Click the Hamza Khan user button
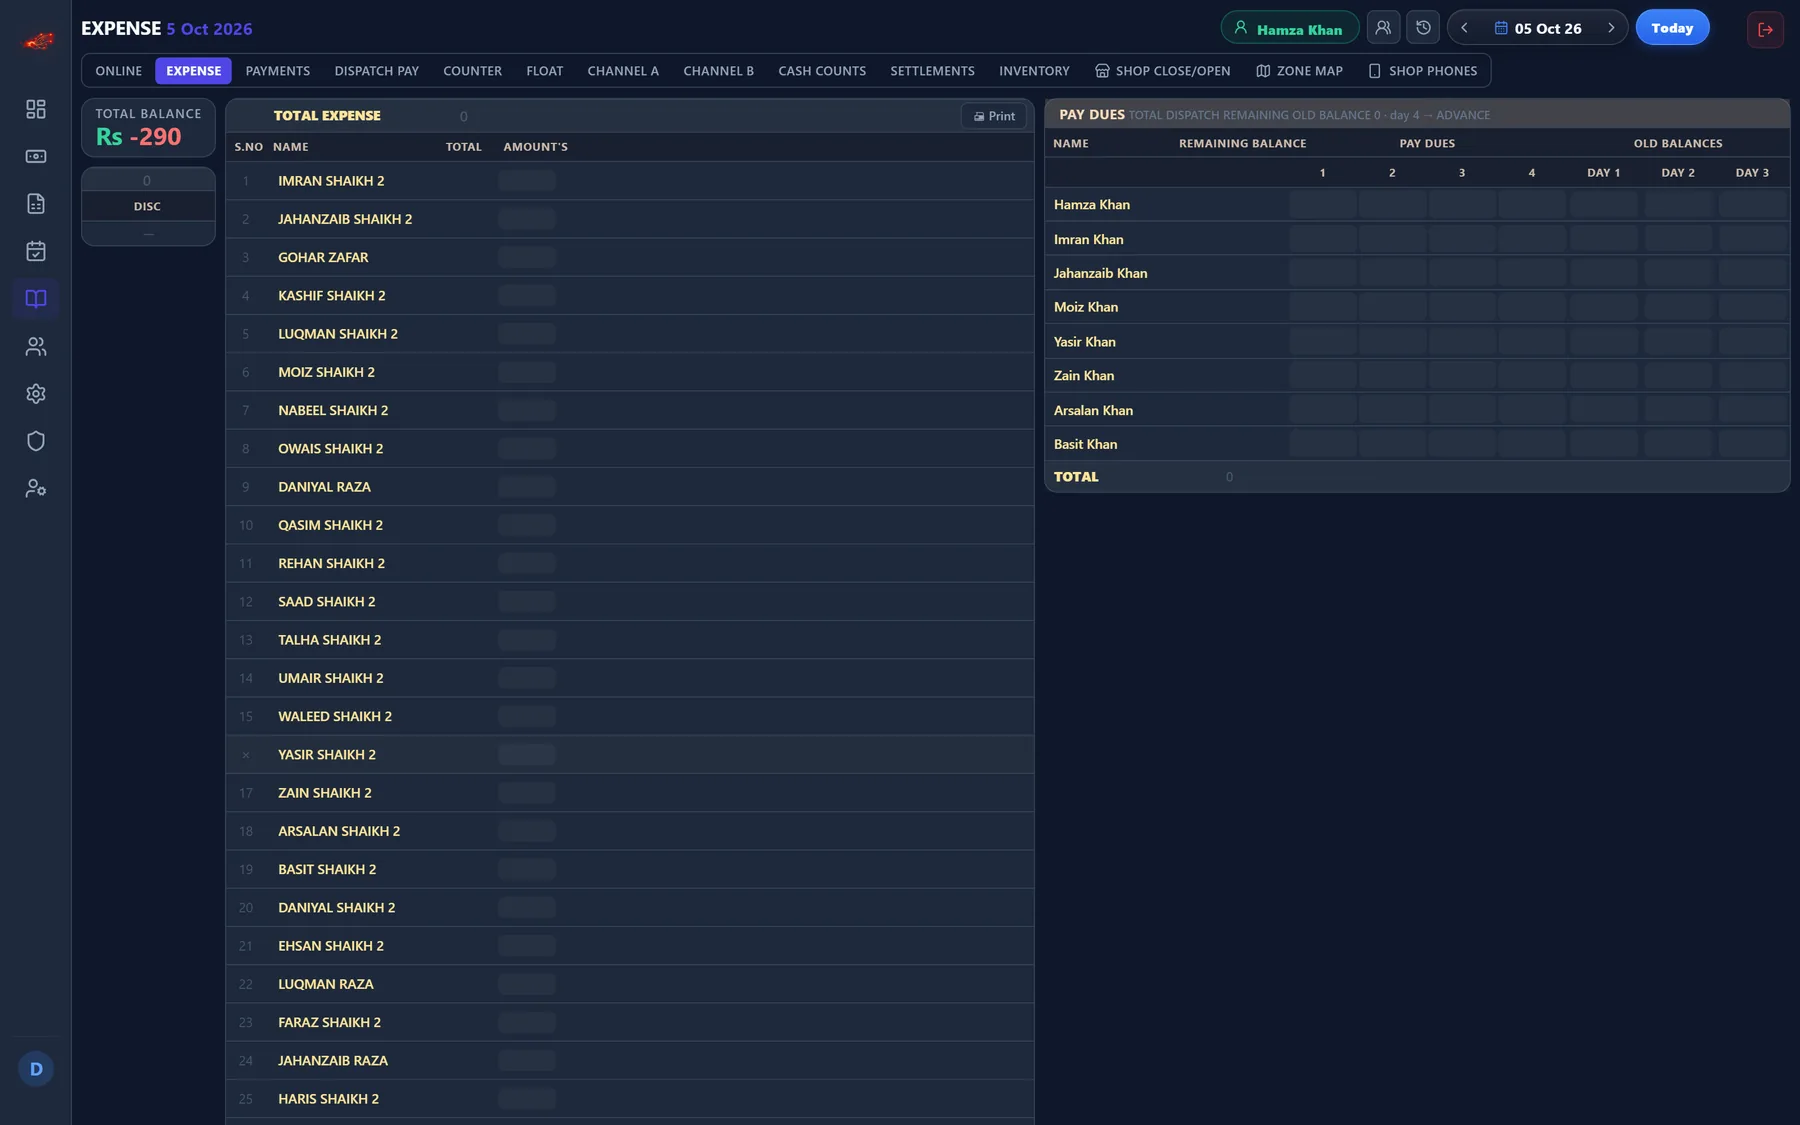 tap(1290, 28)
